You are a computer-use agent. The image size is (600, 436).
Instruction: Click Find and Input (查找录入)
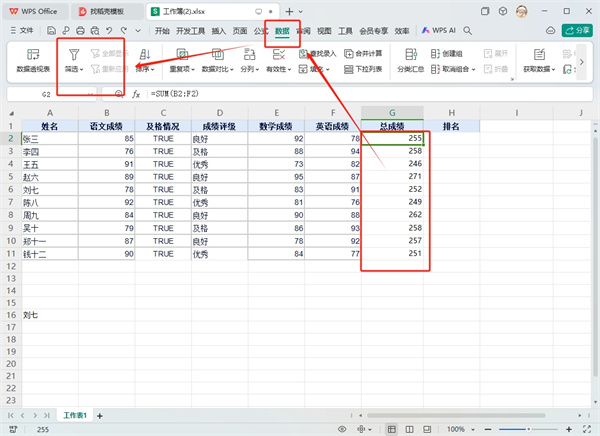pyautogui.click(x=317, y=54)
